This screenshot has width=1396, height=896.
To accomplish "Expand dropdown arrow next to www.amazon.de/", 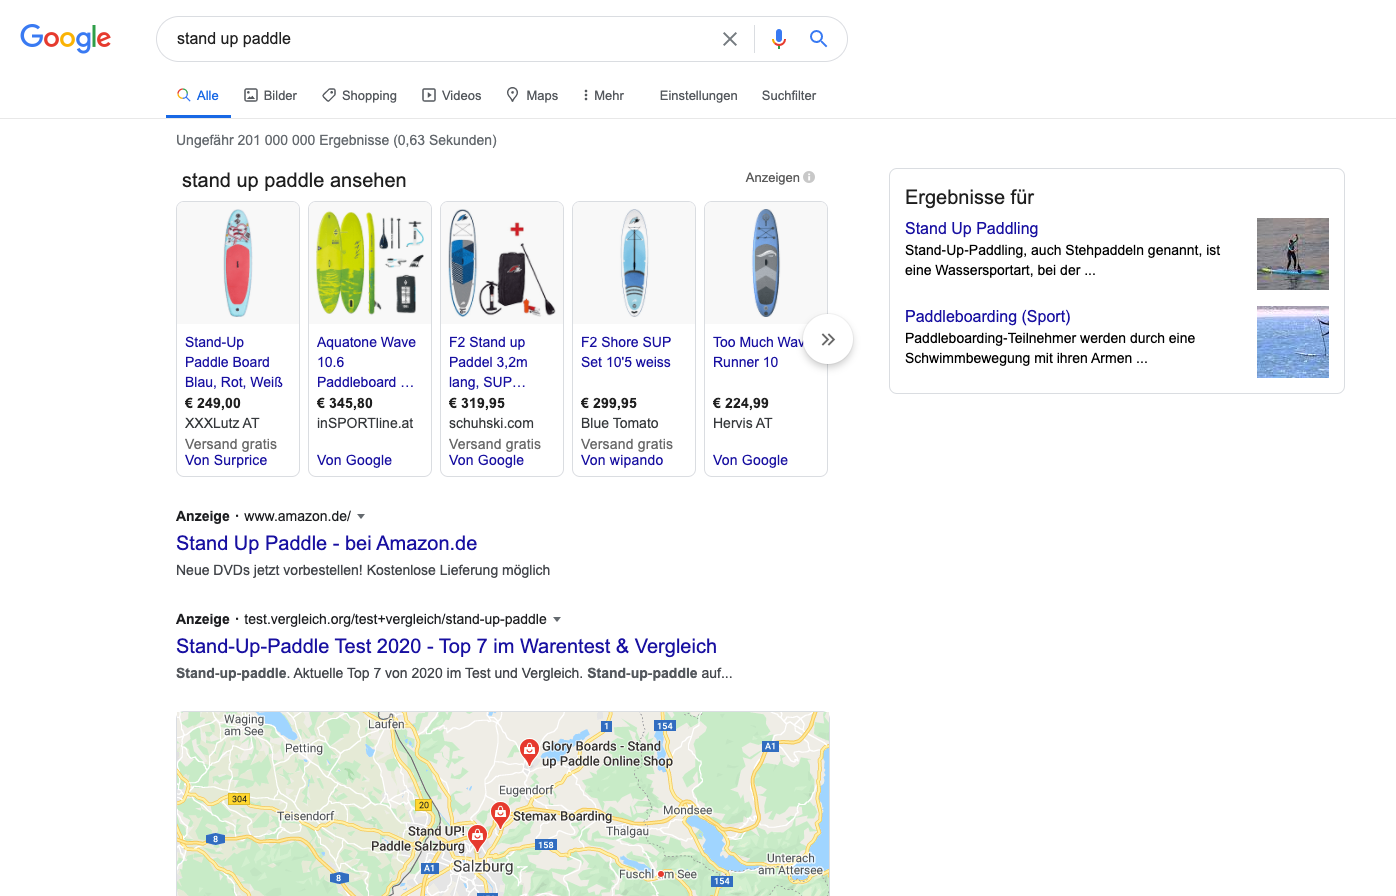I will pyautogui.click(x=361, y=516).
